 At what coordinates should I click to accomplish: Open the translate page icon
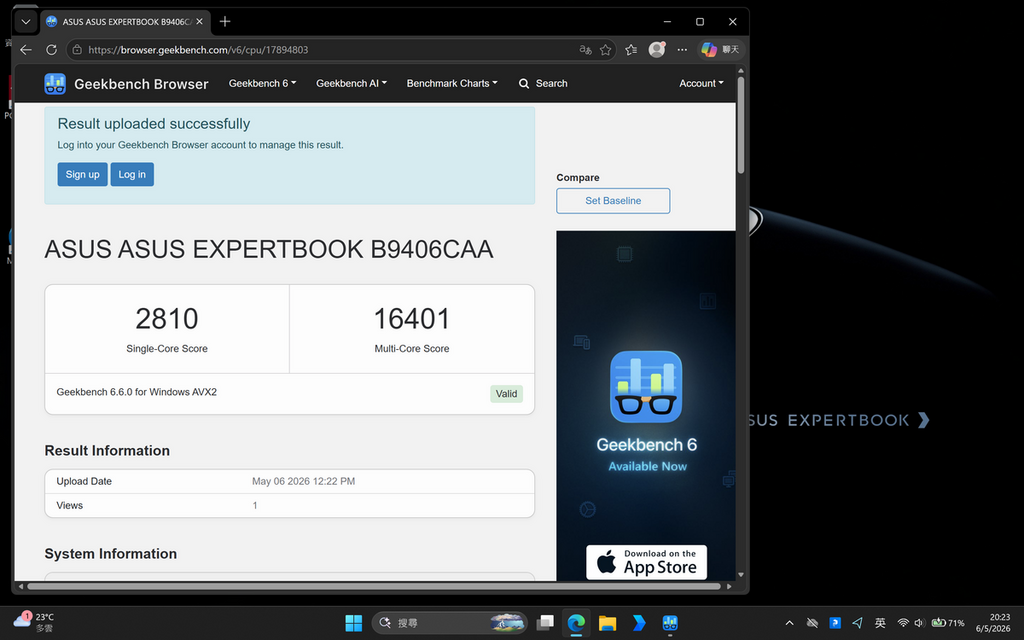click(x=586, y=50)
